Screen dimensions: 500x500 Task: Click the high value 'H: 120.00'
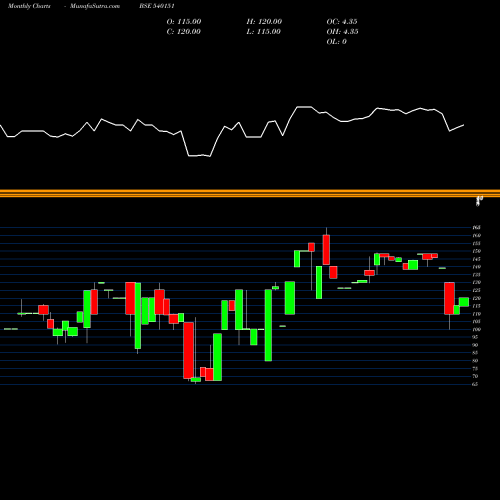coord(264,22)
